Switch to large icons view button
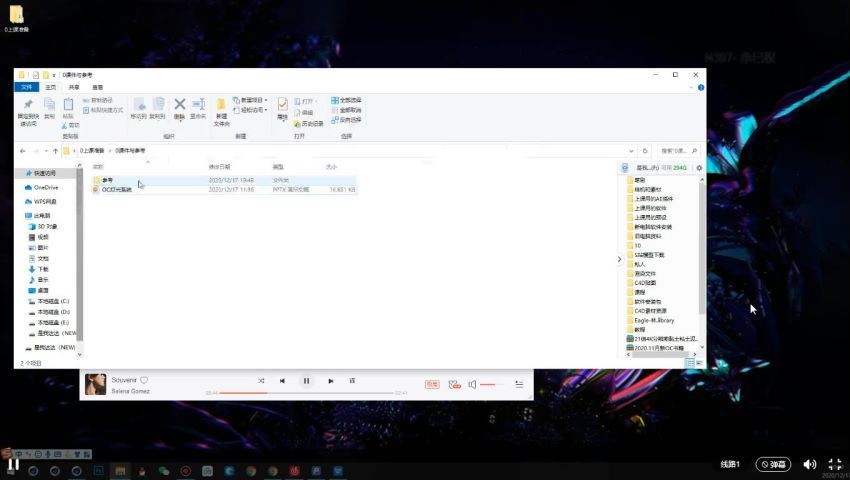 pos(699,363)
